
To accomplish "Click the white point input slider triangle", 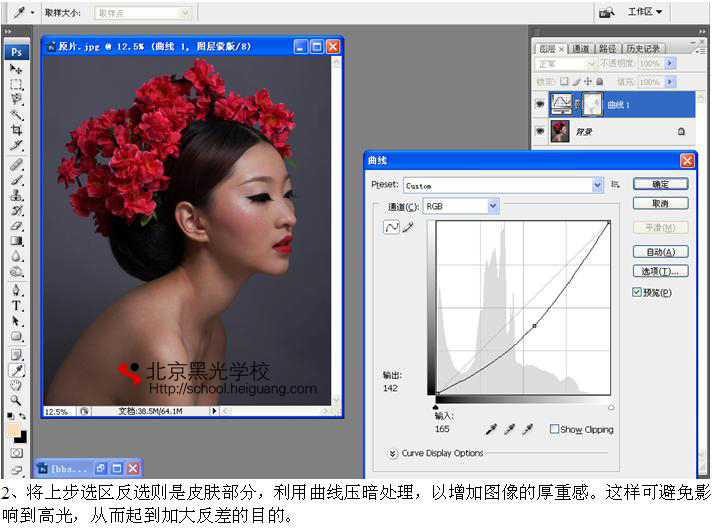I will point(611,407).
